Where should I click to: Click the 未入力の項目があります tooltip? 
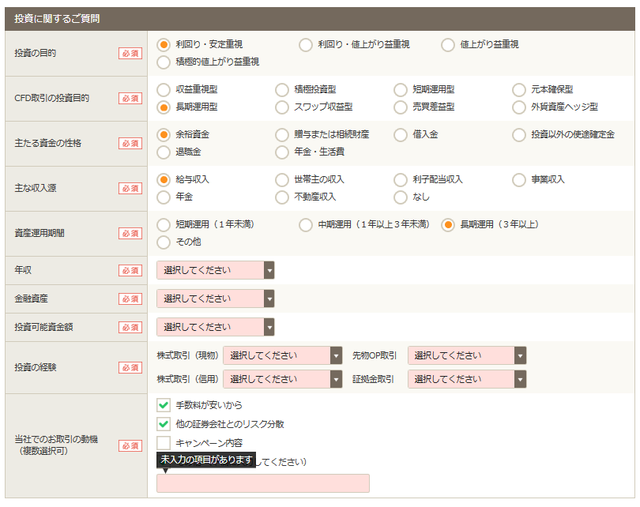[206, 460]
